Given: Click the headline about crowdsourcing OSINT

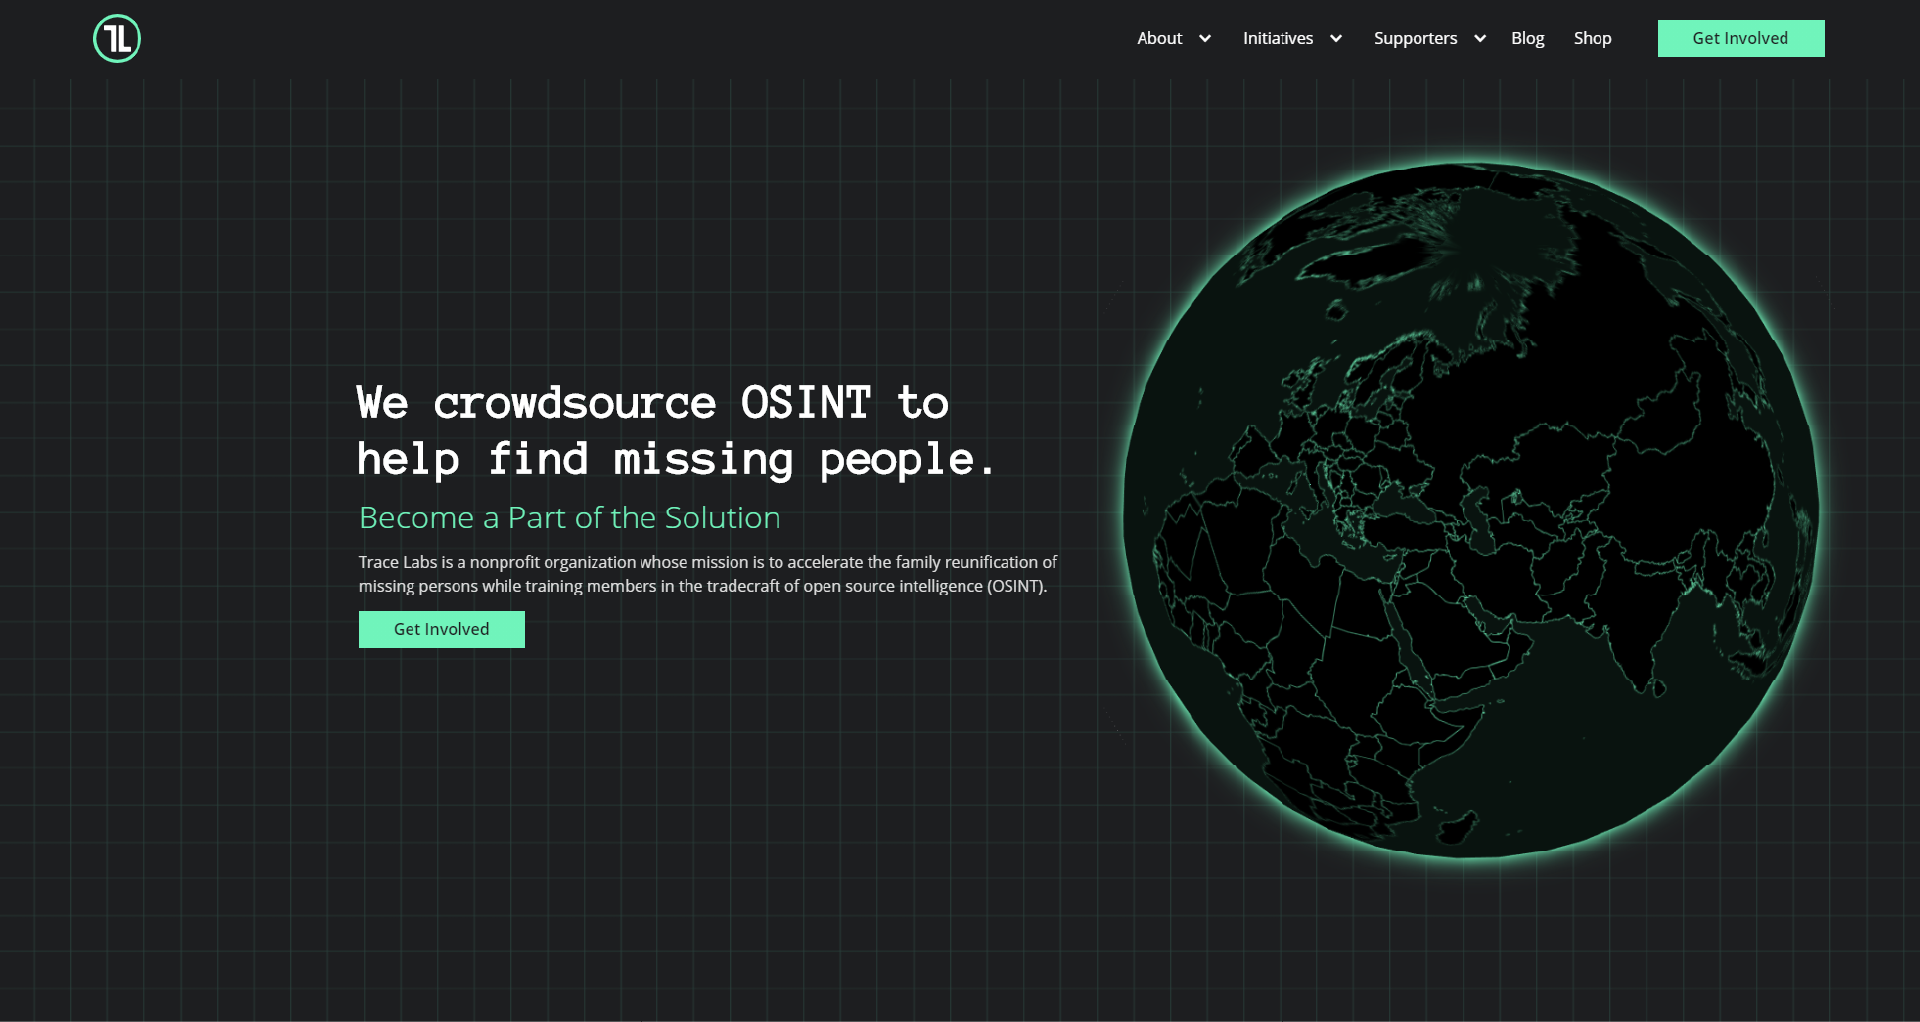Looking at the screenshot, I should tap(676, 430).
